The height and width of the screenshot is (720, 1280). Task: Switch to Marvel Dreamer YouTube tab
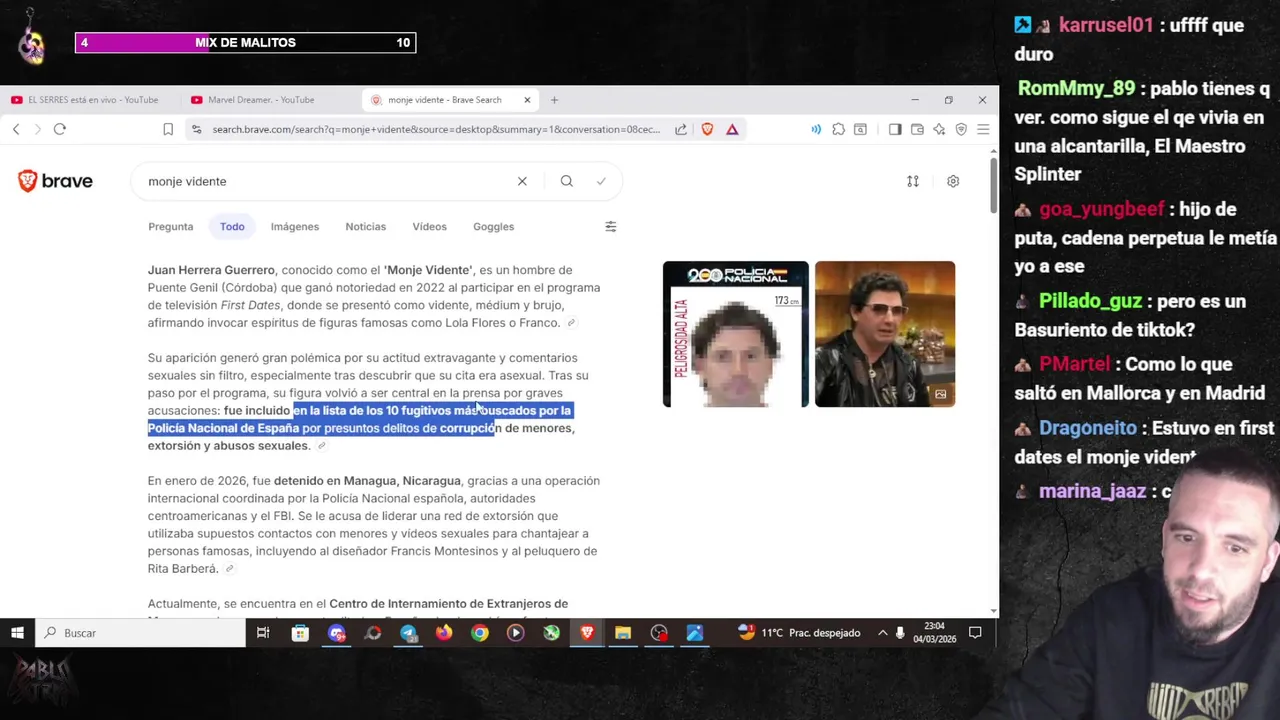point(260,100)
